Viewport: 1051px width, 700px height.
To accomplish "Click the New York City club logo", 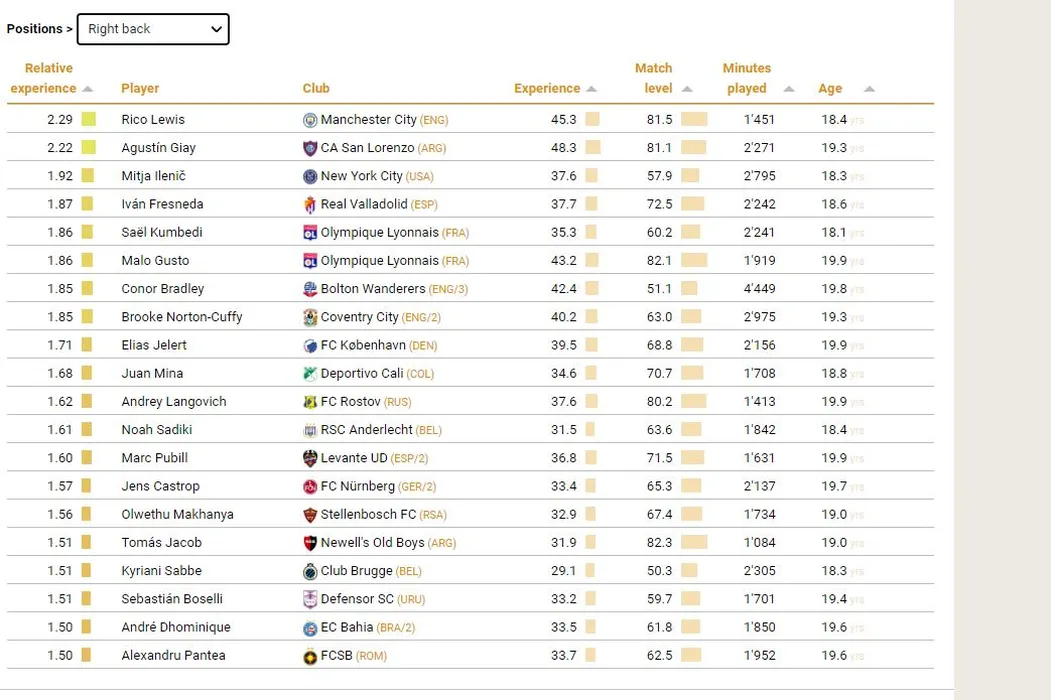I will pyautogui.click(x=310, y=176).
